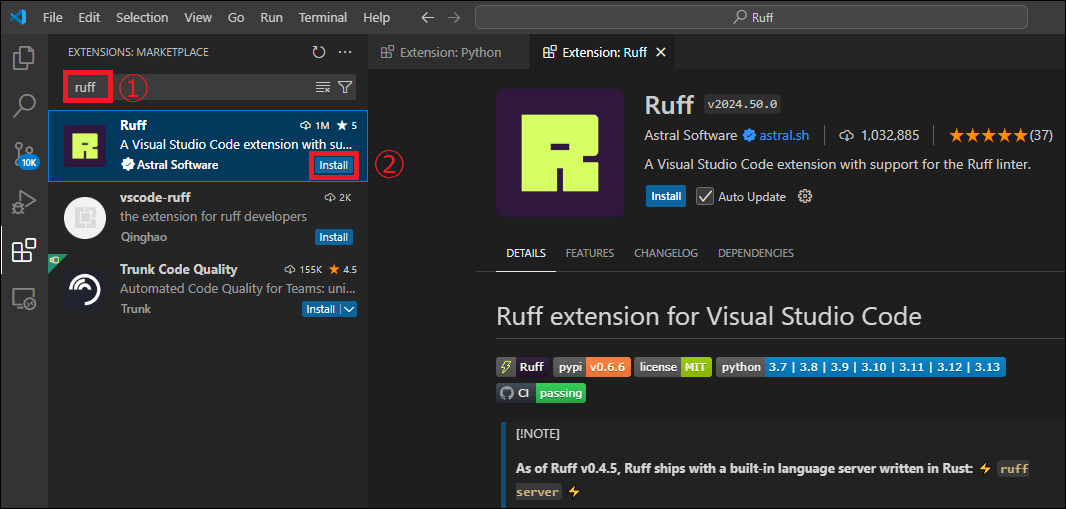Open the Extensions view icon

click(x=24, y=250)
